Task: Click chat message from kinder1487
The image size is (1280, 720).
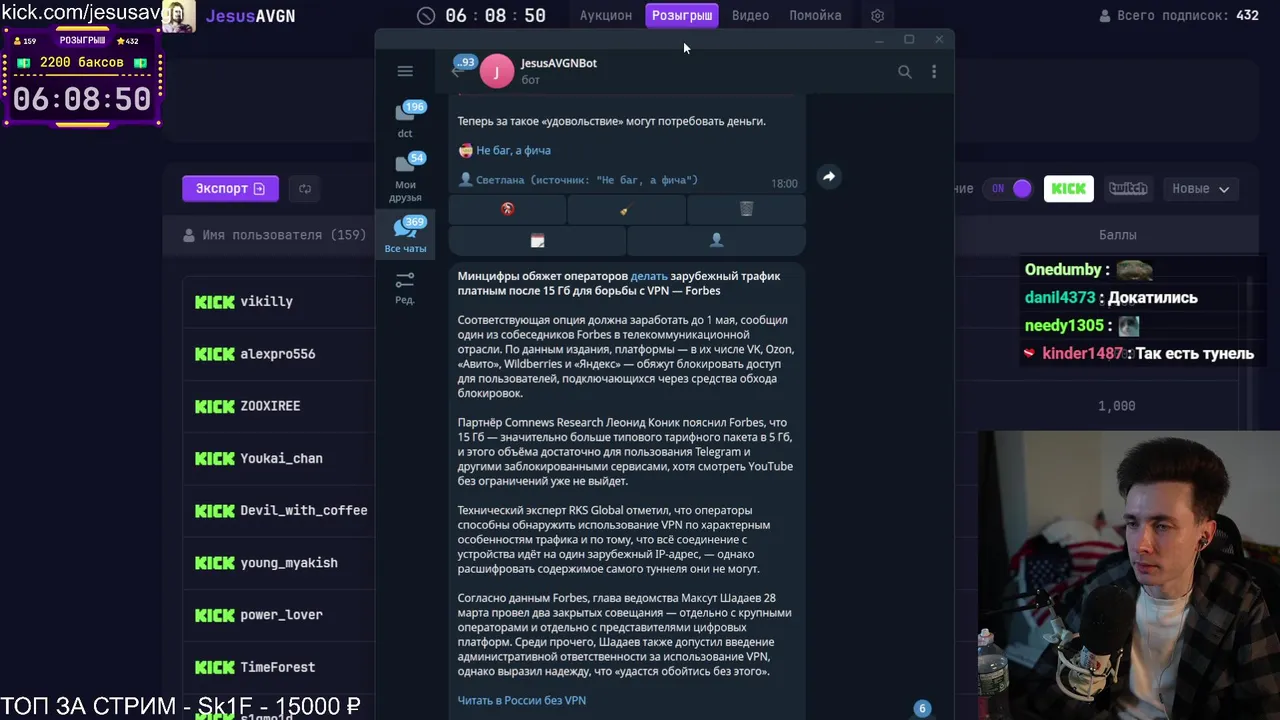Action: point(1139,353)
